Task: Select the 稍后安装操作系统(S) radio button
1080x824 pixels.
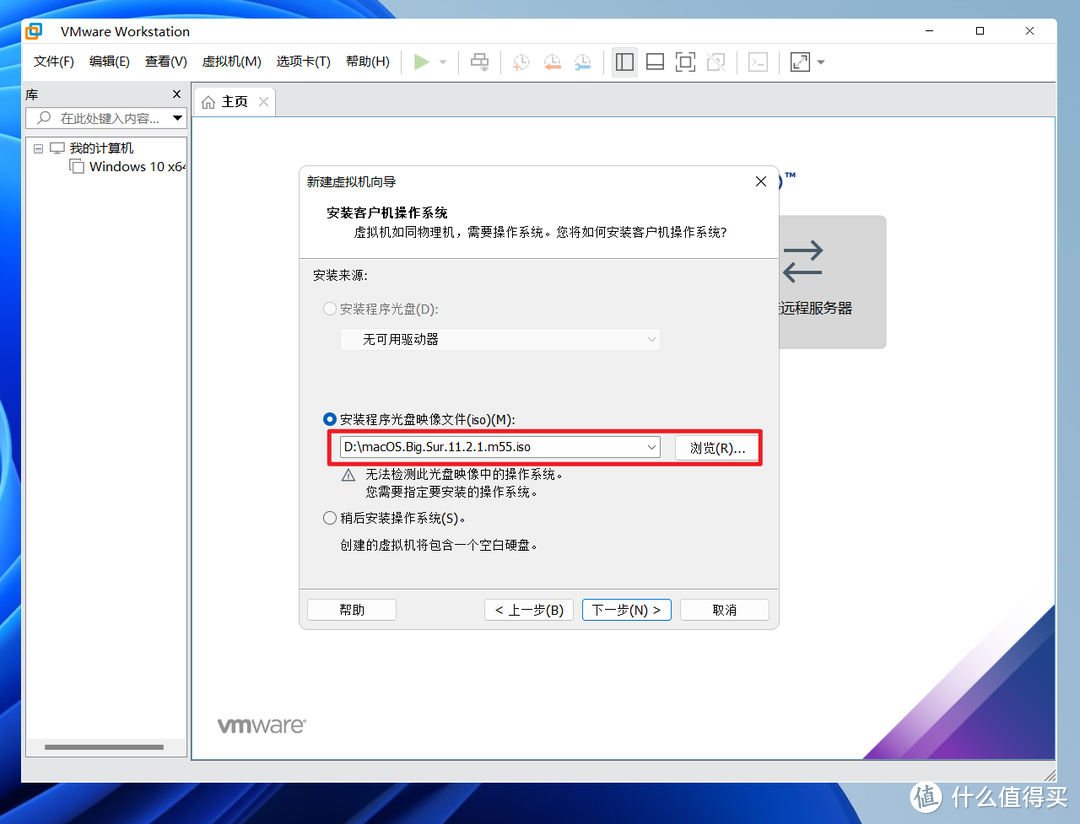Action: 330,518
